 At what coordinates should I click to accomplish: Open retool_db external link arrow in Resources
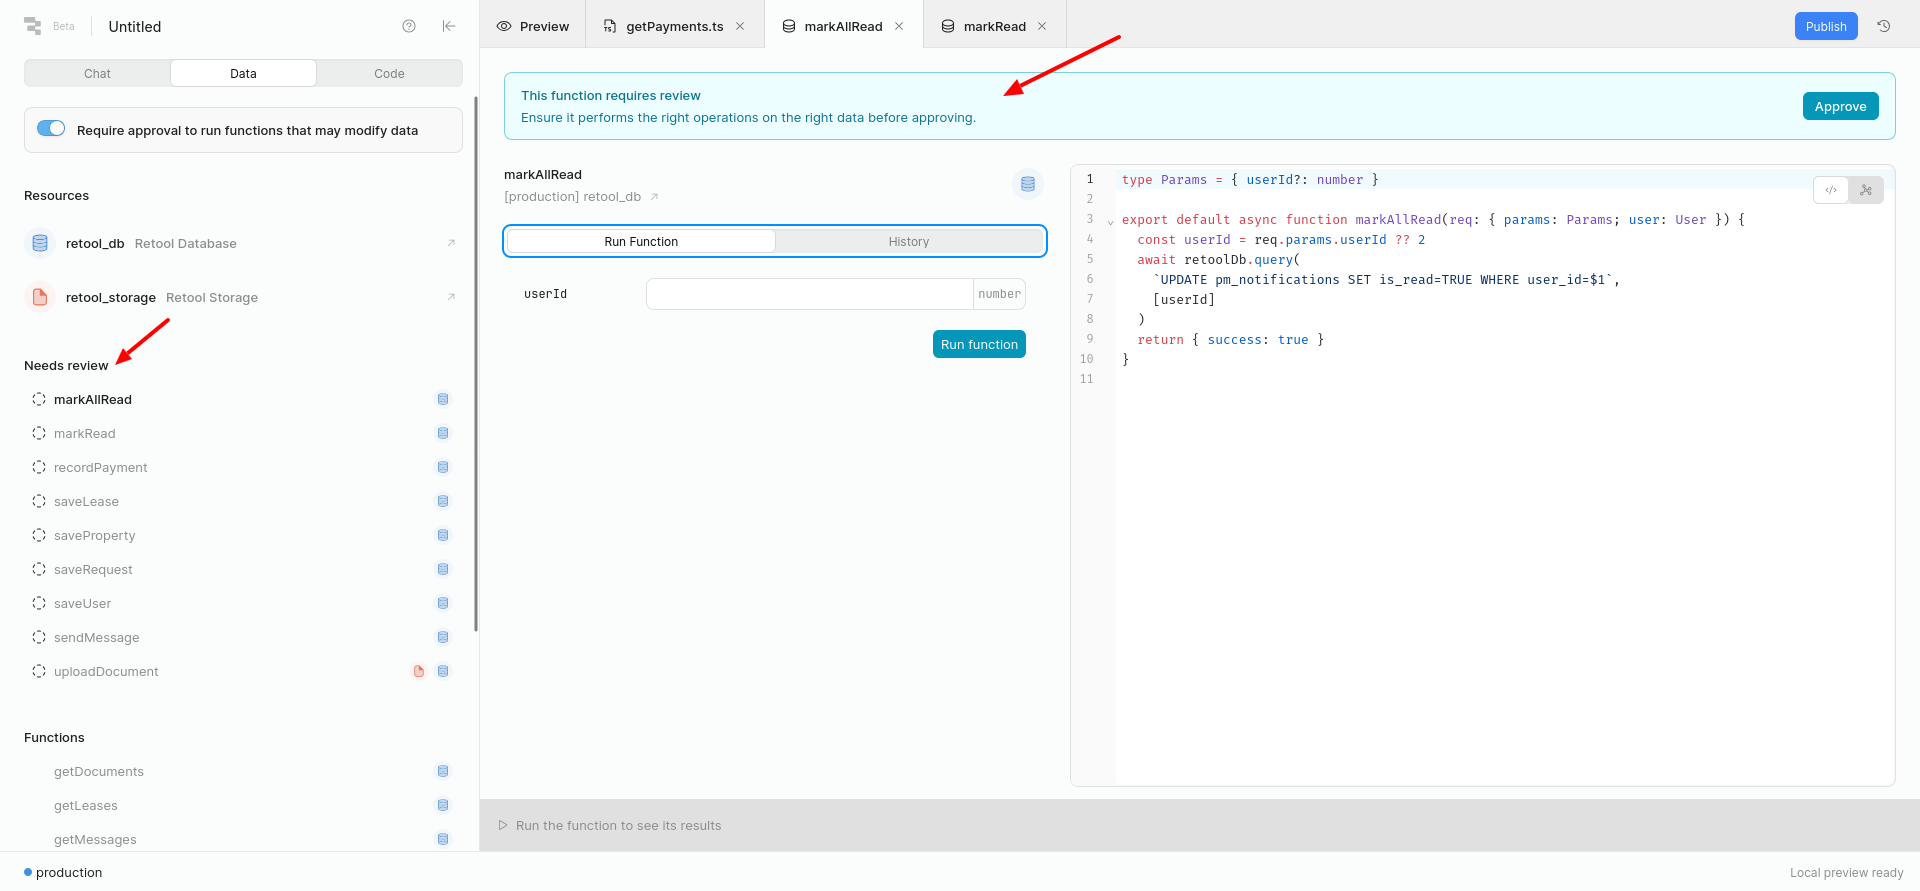pos(451,243)
